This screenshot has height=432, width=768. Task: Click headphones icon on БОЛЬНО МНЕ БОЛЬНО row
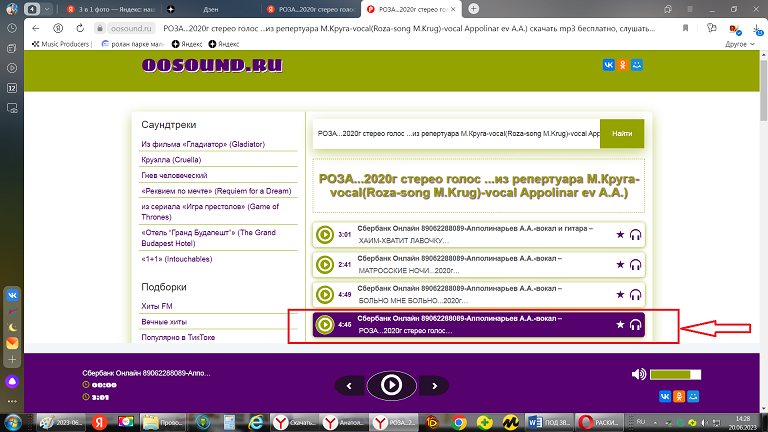pyautogui.click(x=635, y=294)
